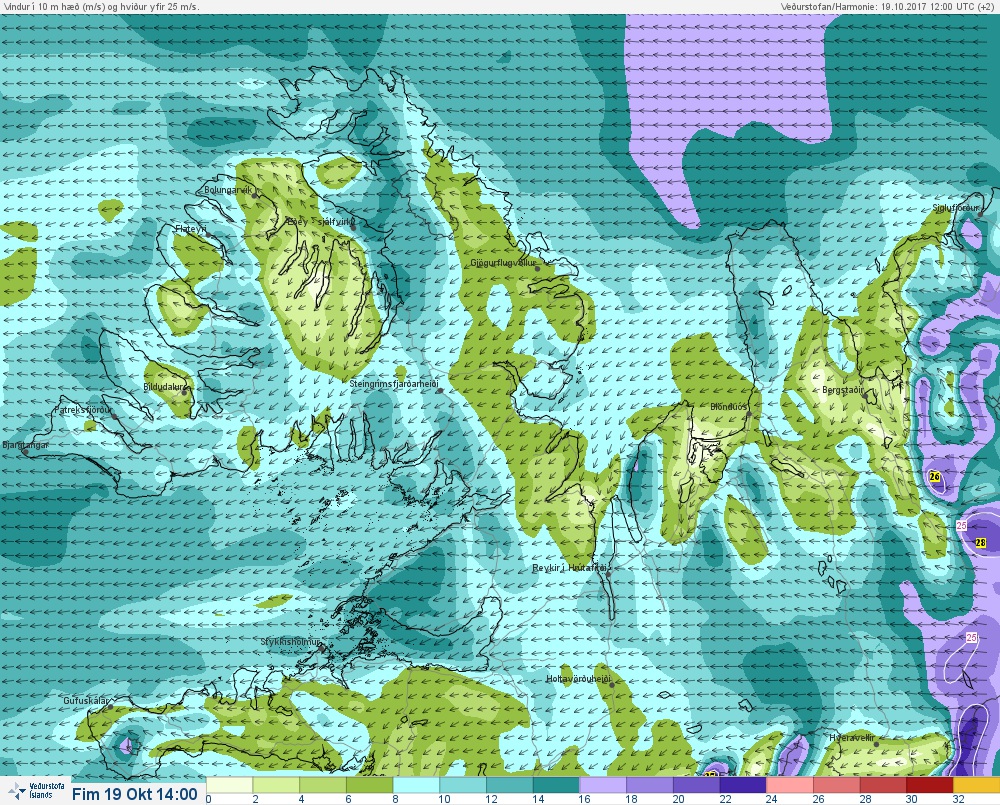This screenshot has width=1000, height=805.
Task: Pick the 4–6 m/s green legend swatch
Action: (x=323, y=785)
